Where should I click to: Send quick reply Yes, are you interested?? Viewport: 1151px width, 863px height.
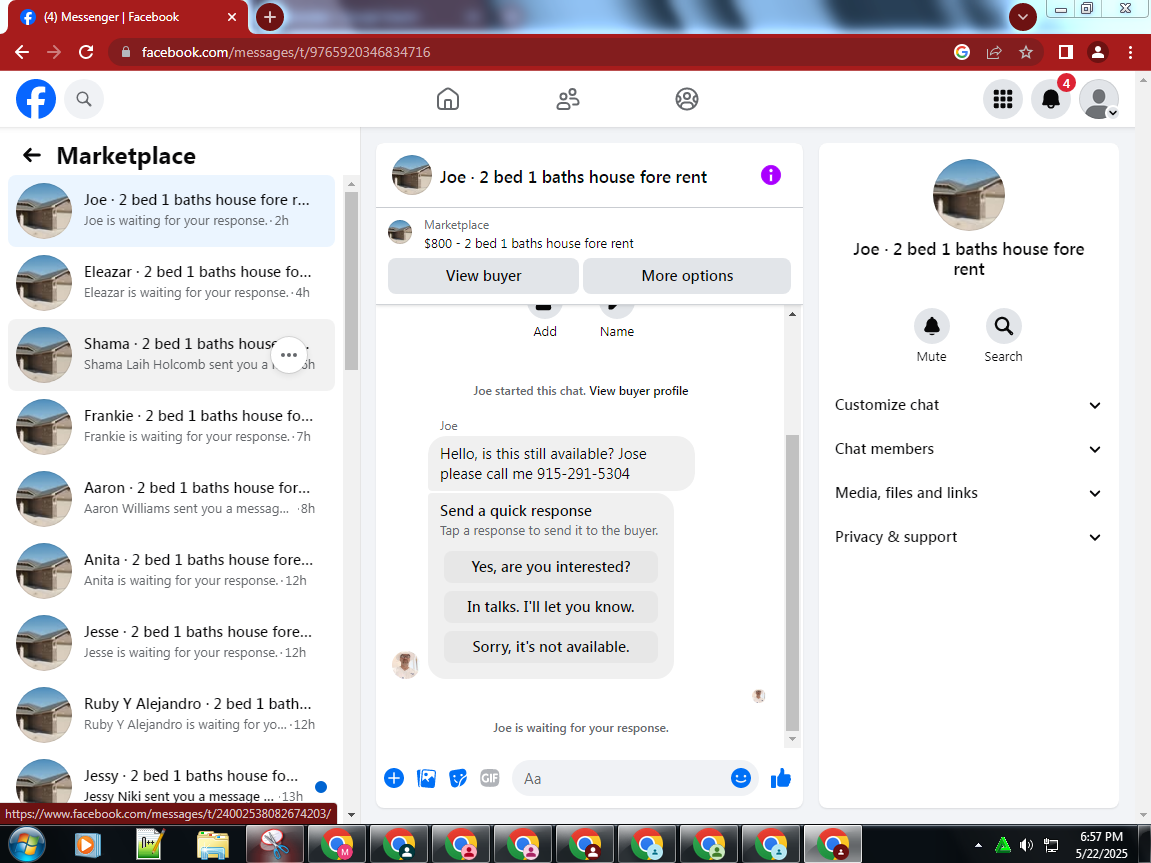(551, 567)
